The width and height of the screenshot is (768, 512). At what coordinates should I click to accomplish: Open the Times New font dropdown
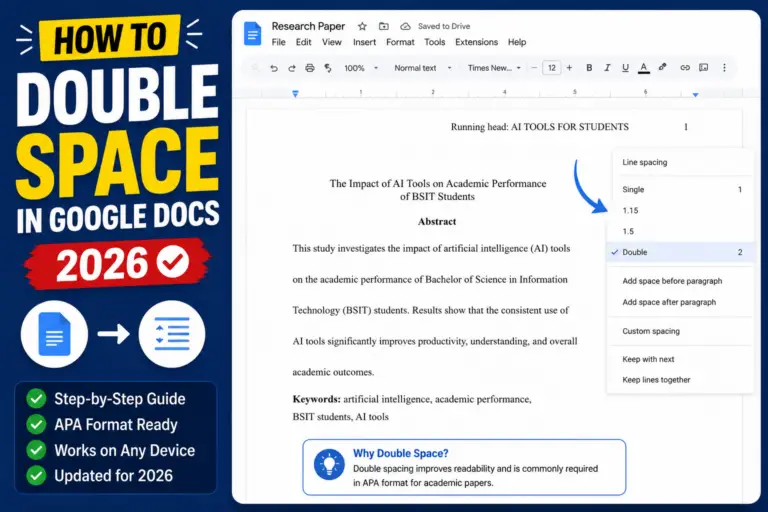tap(494, 68)
